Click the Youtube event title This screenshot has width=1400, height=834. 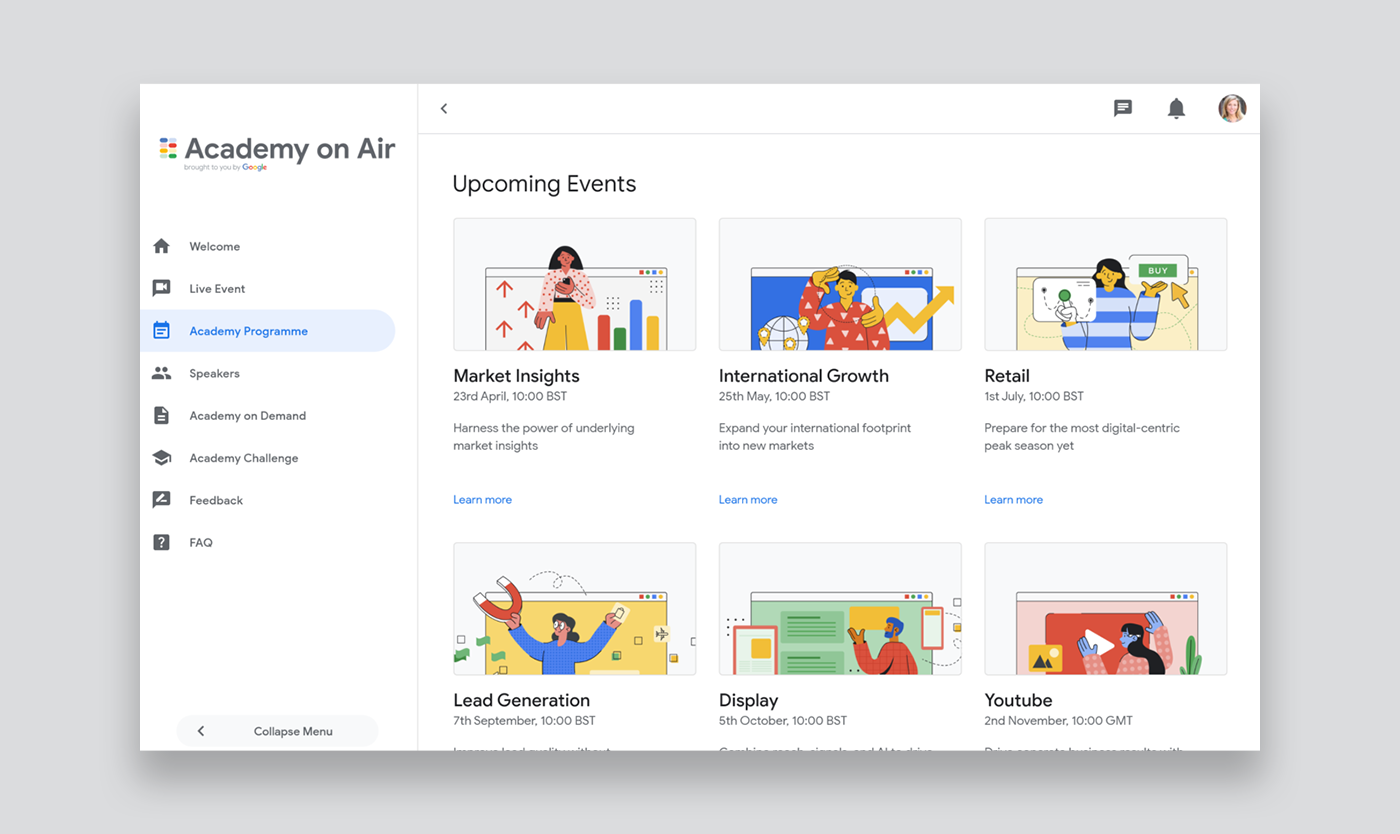pyautogui.click(x=1018, y=700)
